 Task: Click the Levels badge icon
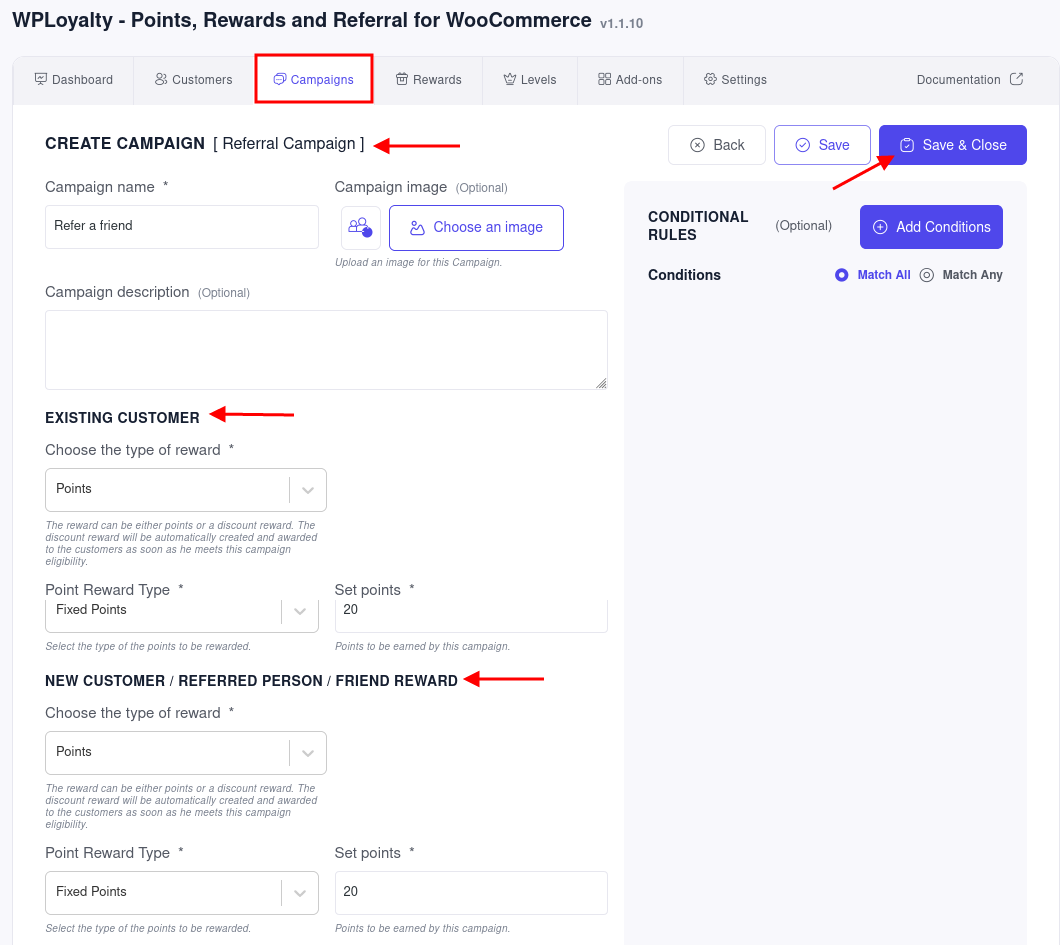click(x=510, y=79)
